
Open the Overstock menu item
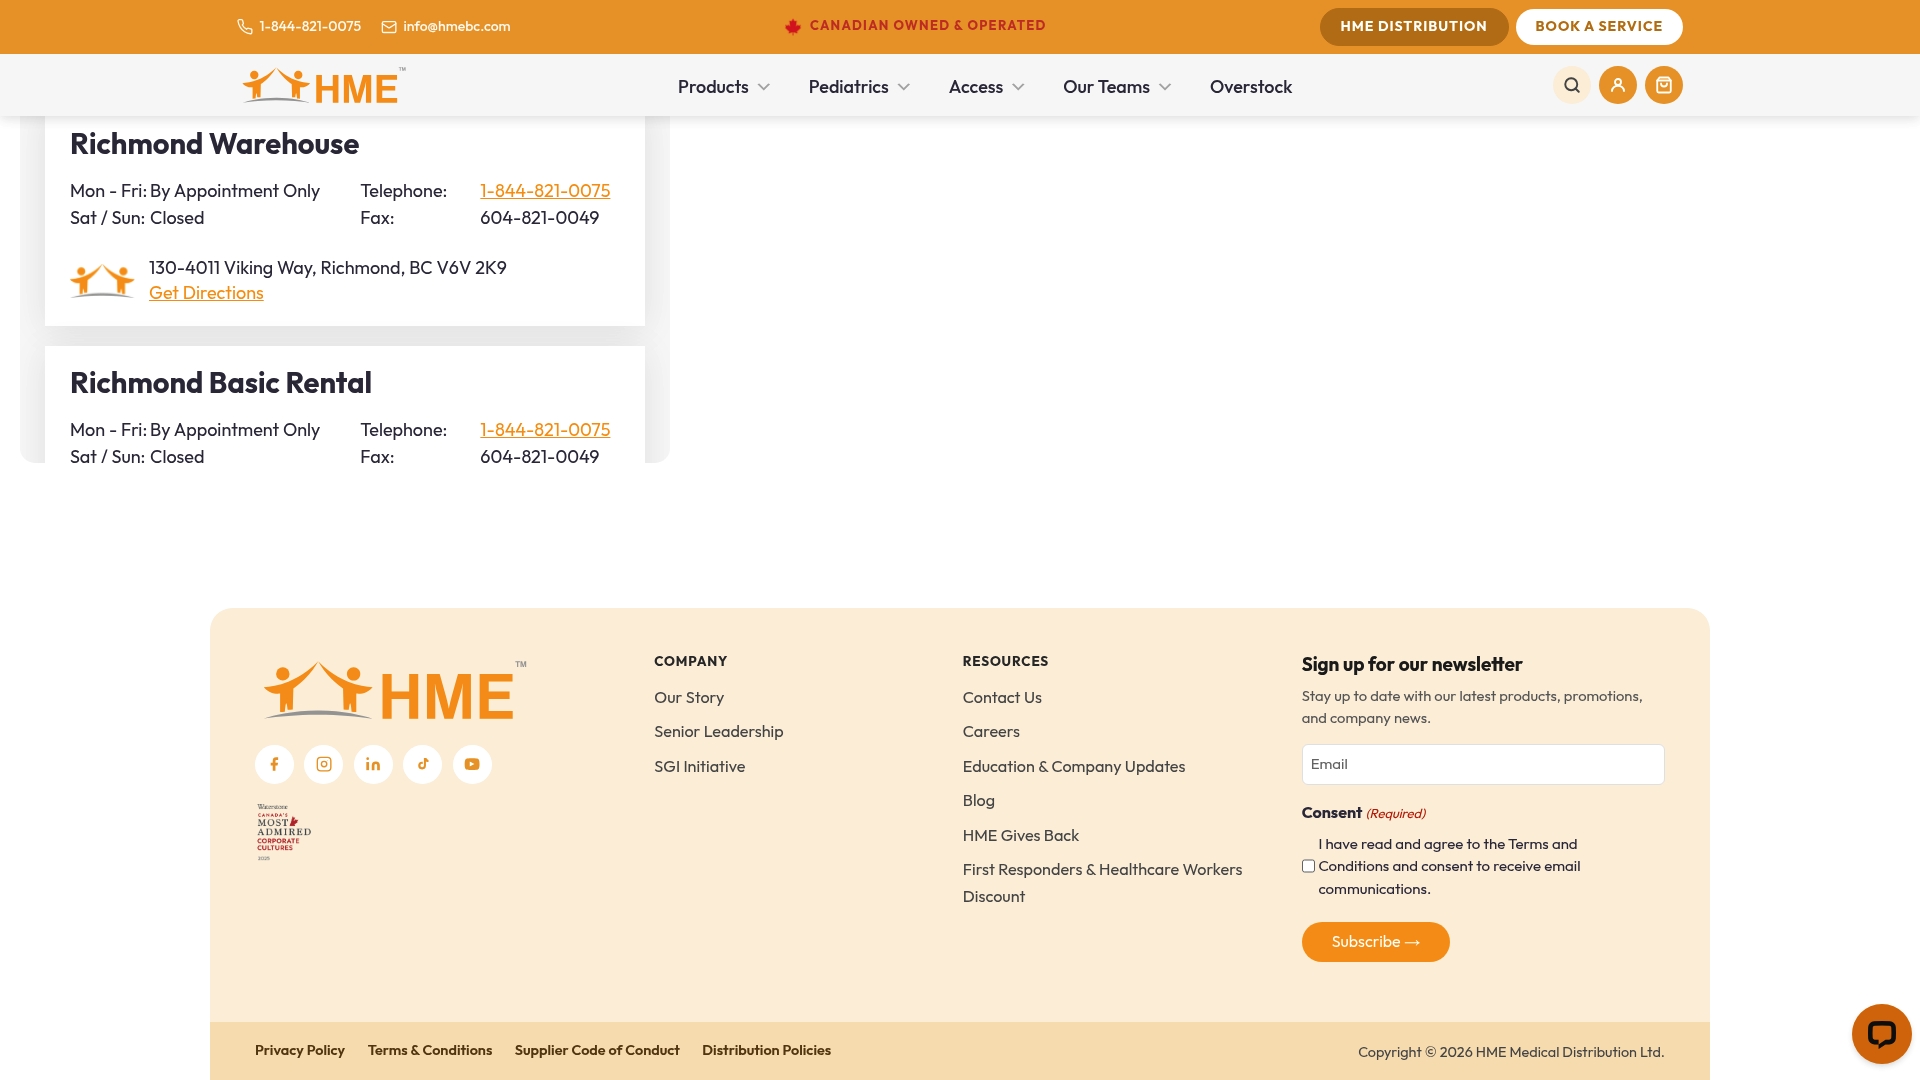click(1251, 87)
